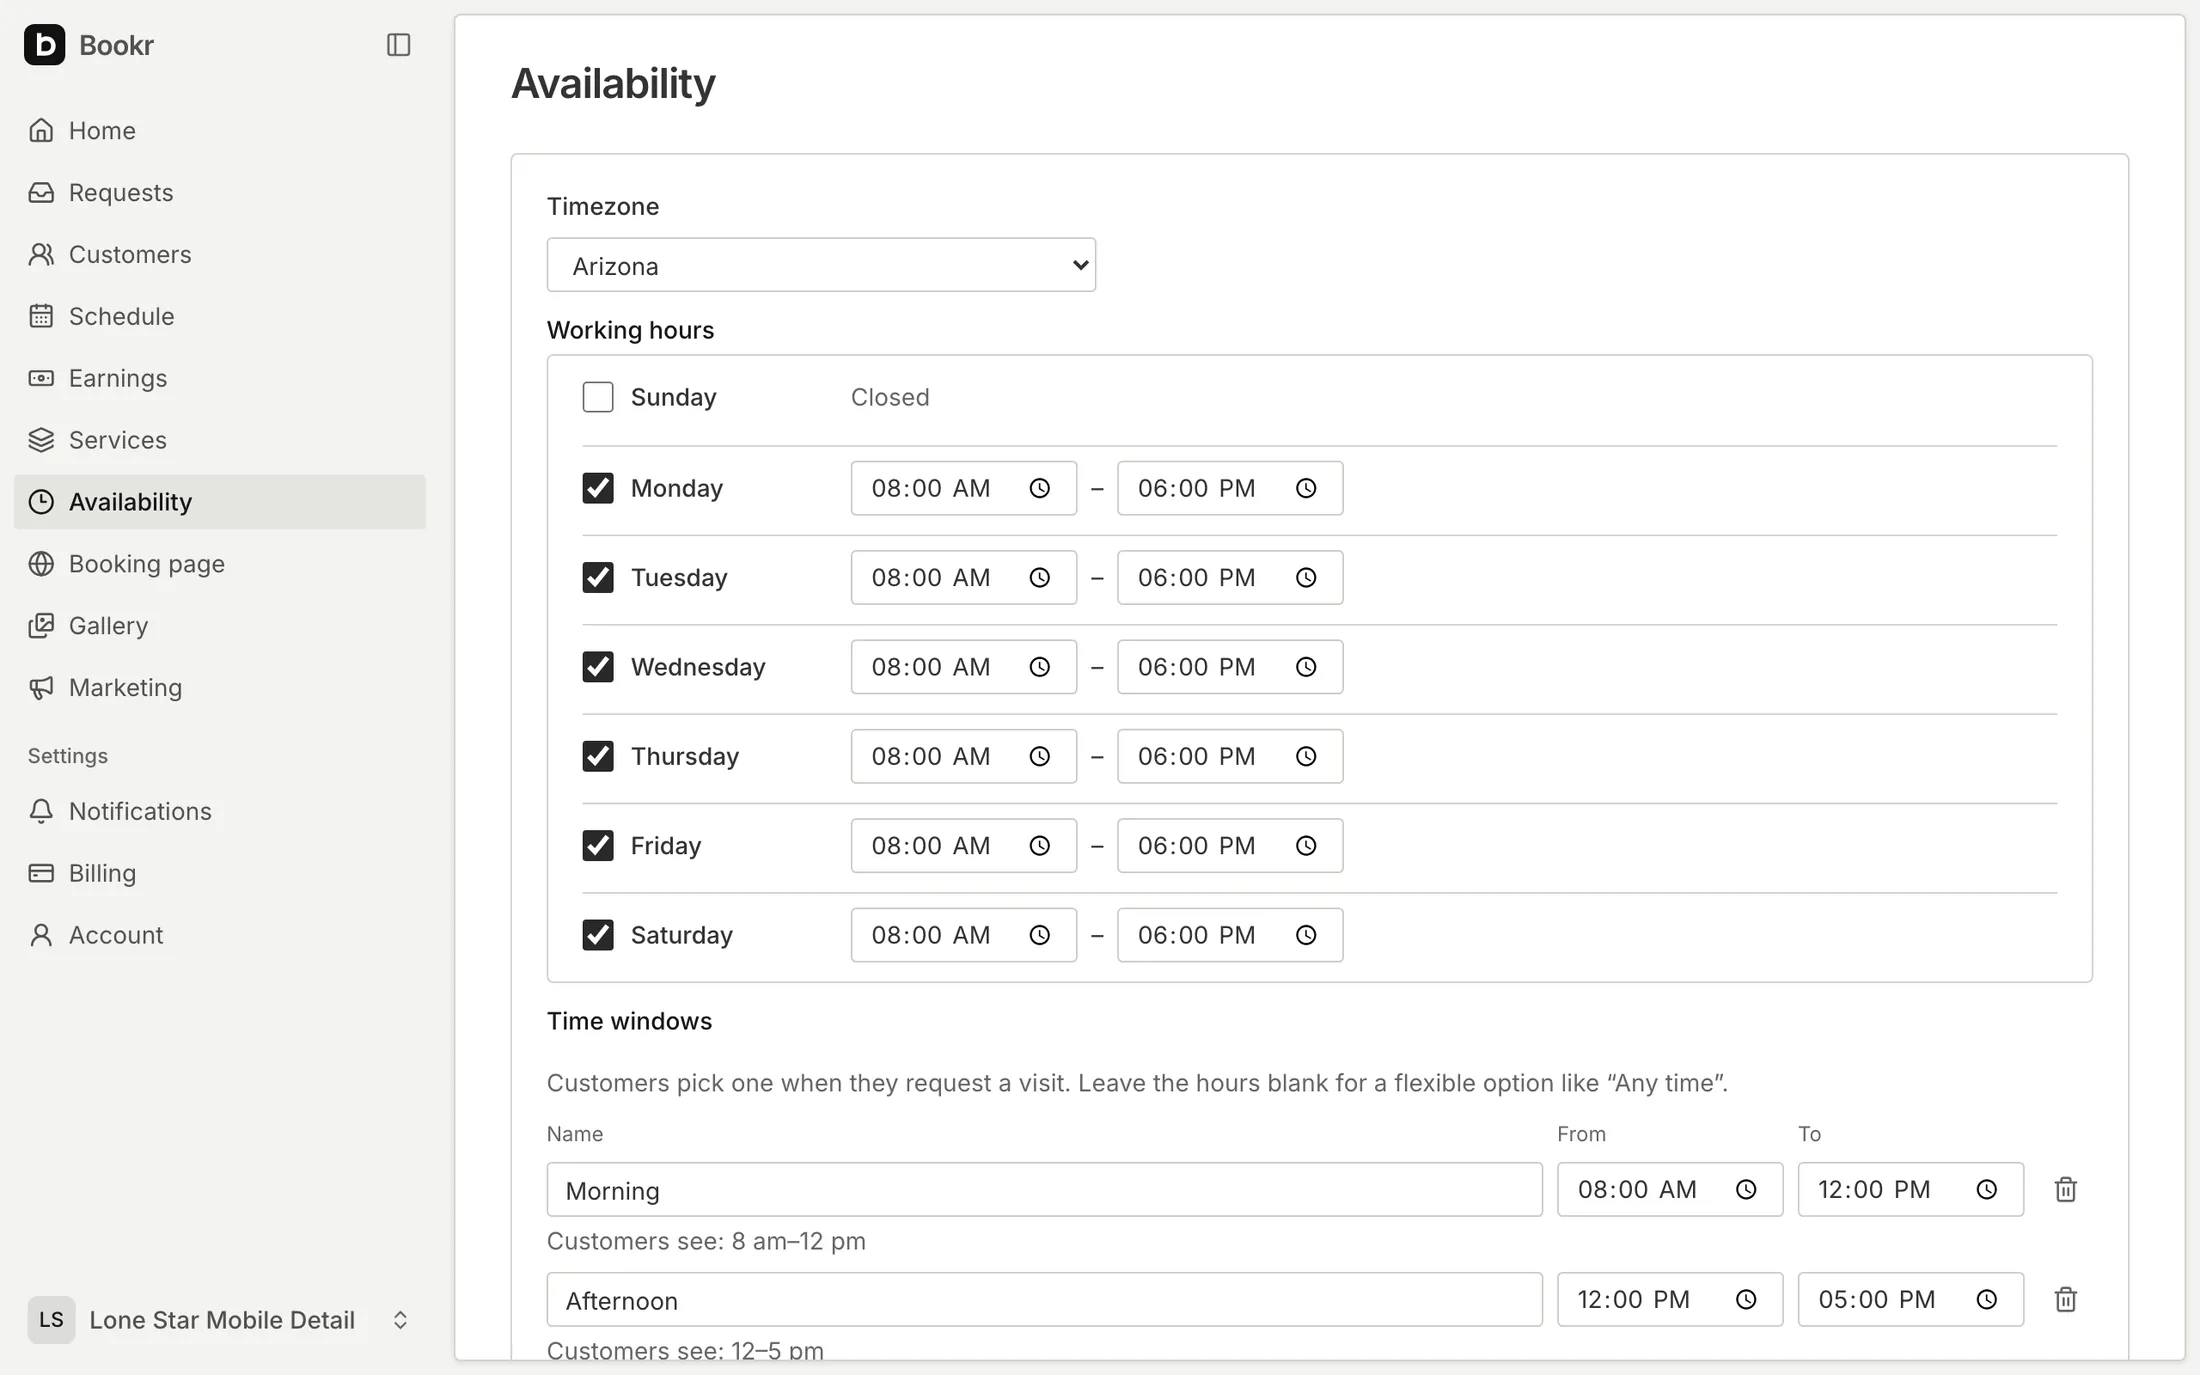Open clock picker for Saturday end time

click(x=1306, y=935)
